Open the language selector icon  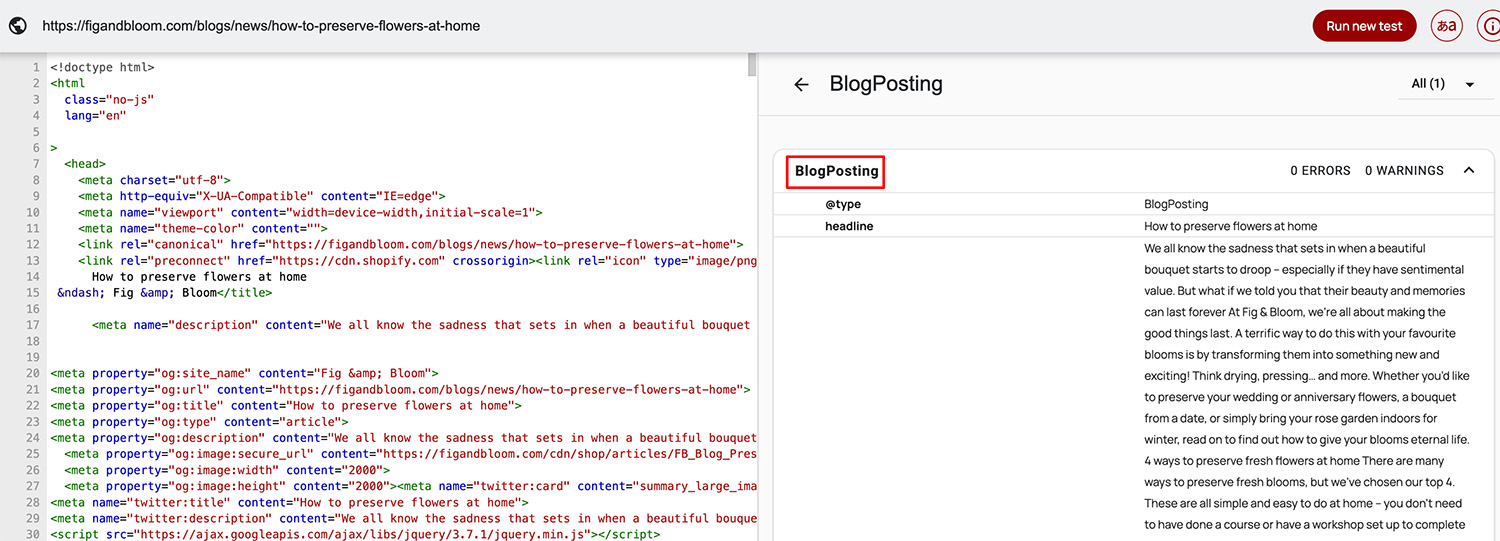(x=1446, y=26)
